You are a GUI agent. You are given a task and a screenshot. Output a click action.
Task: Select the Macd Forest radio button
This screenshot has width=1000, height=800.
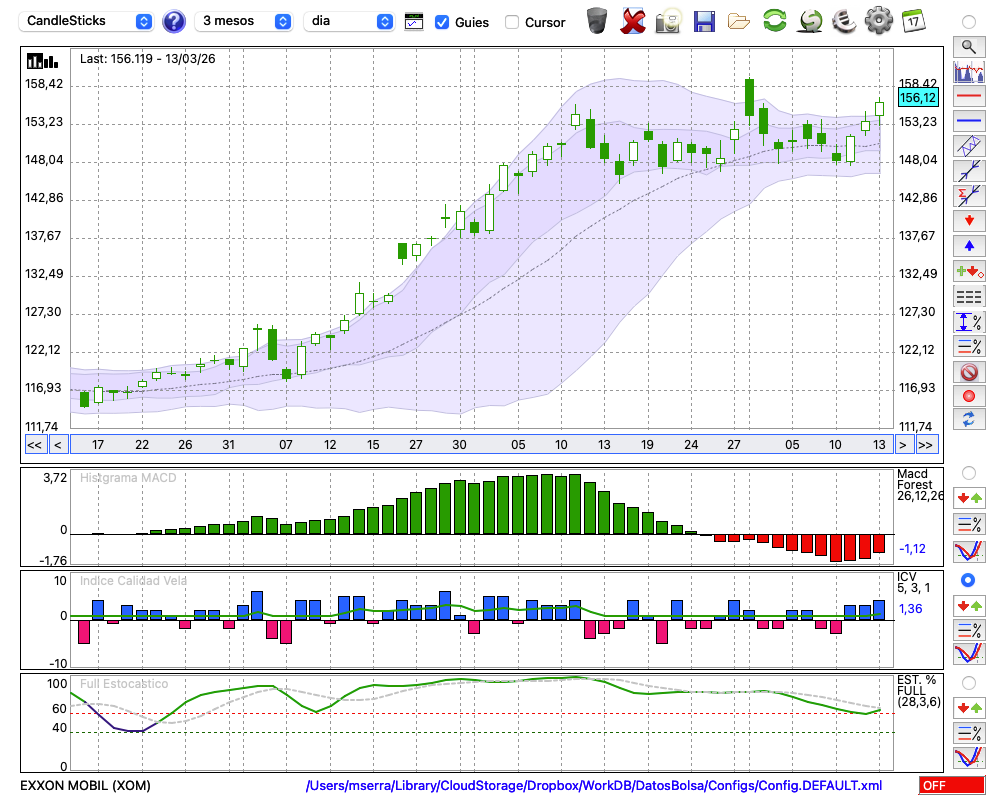[x=968, y=472]
